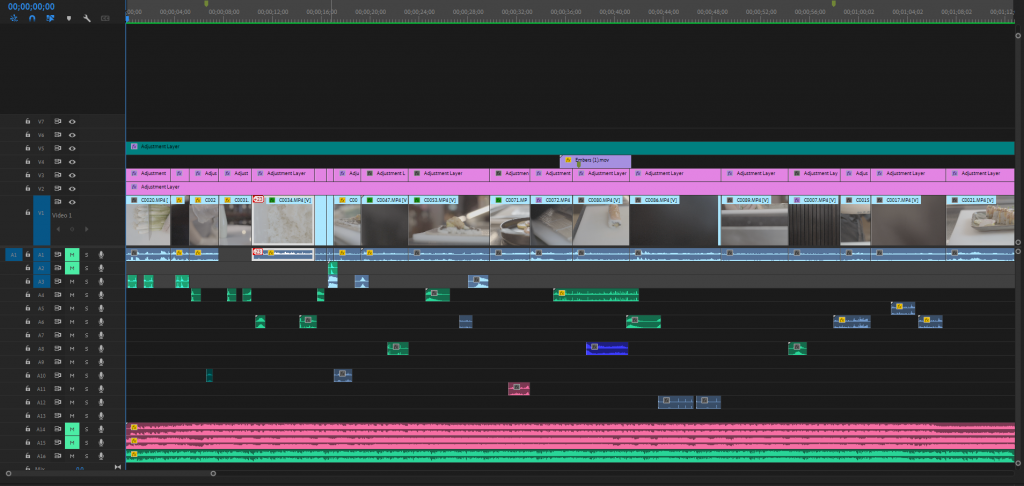This screenshot has width=1024, height=486.
Task: Click previous keyframe arrow on Video 1
Action: (x=58, y=229)
